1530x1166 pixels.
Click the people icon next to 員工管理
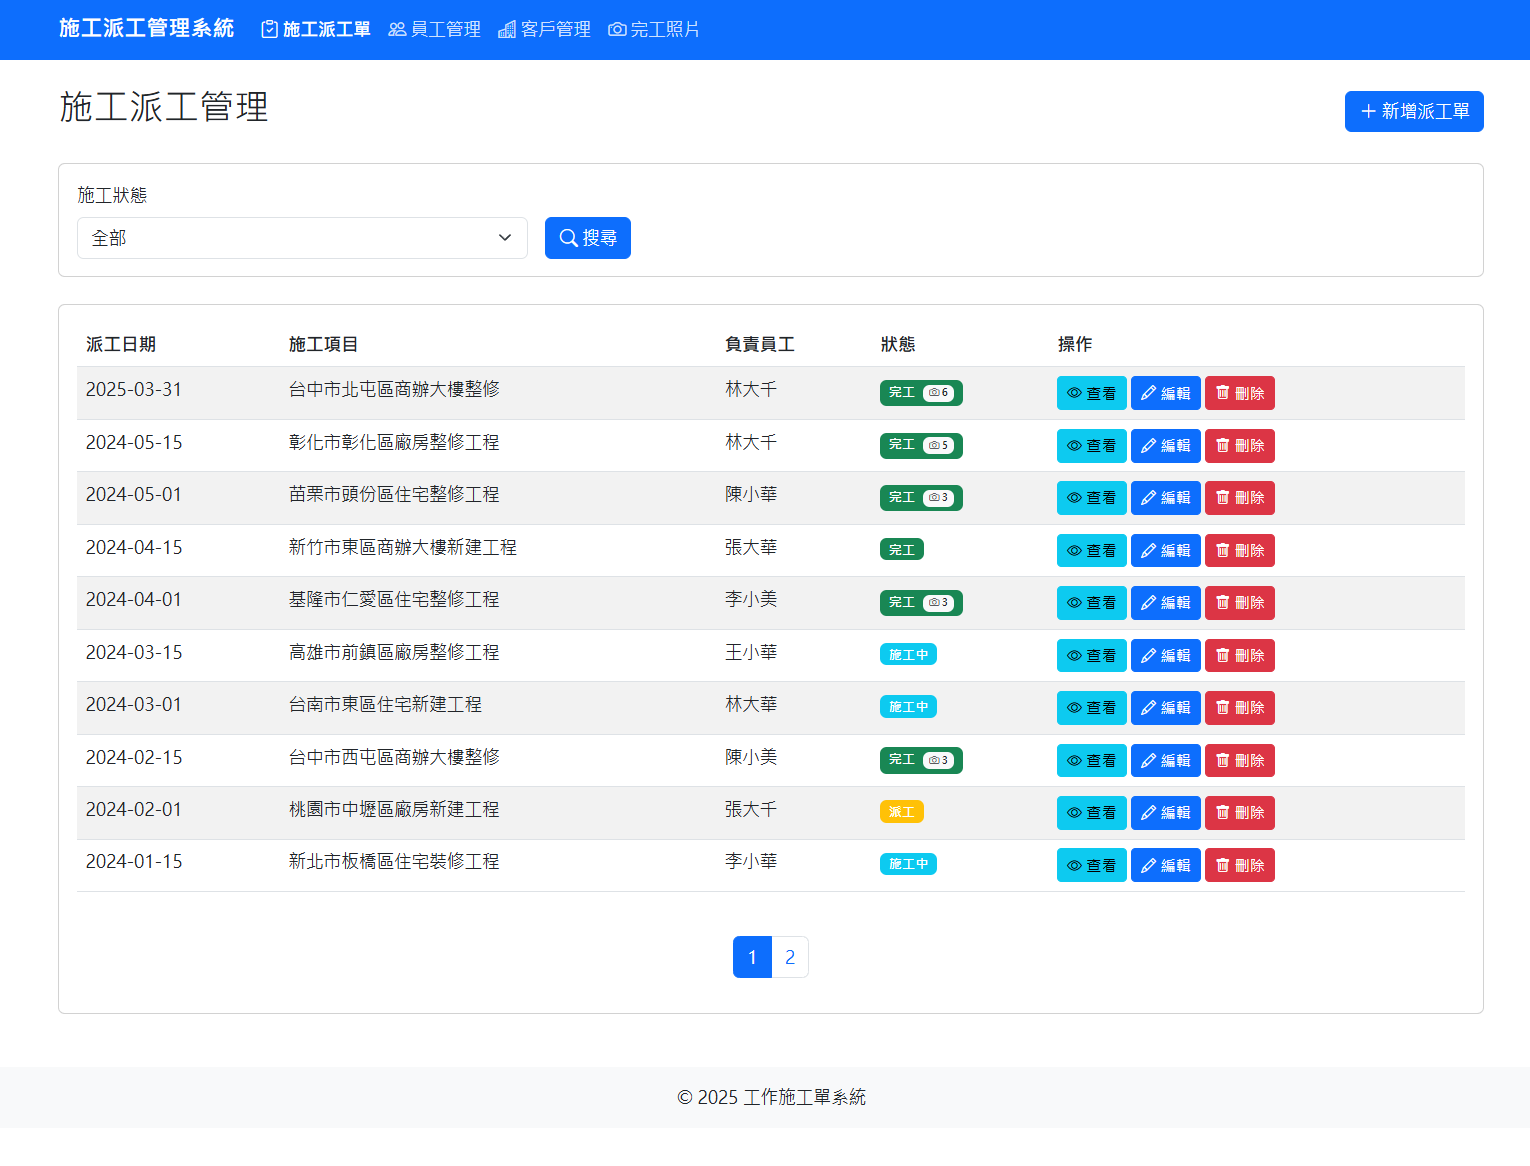[x=396, y=29]
